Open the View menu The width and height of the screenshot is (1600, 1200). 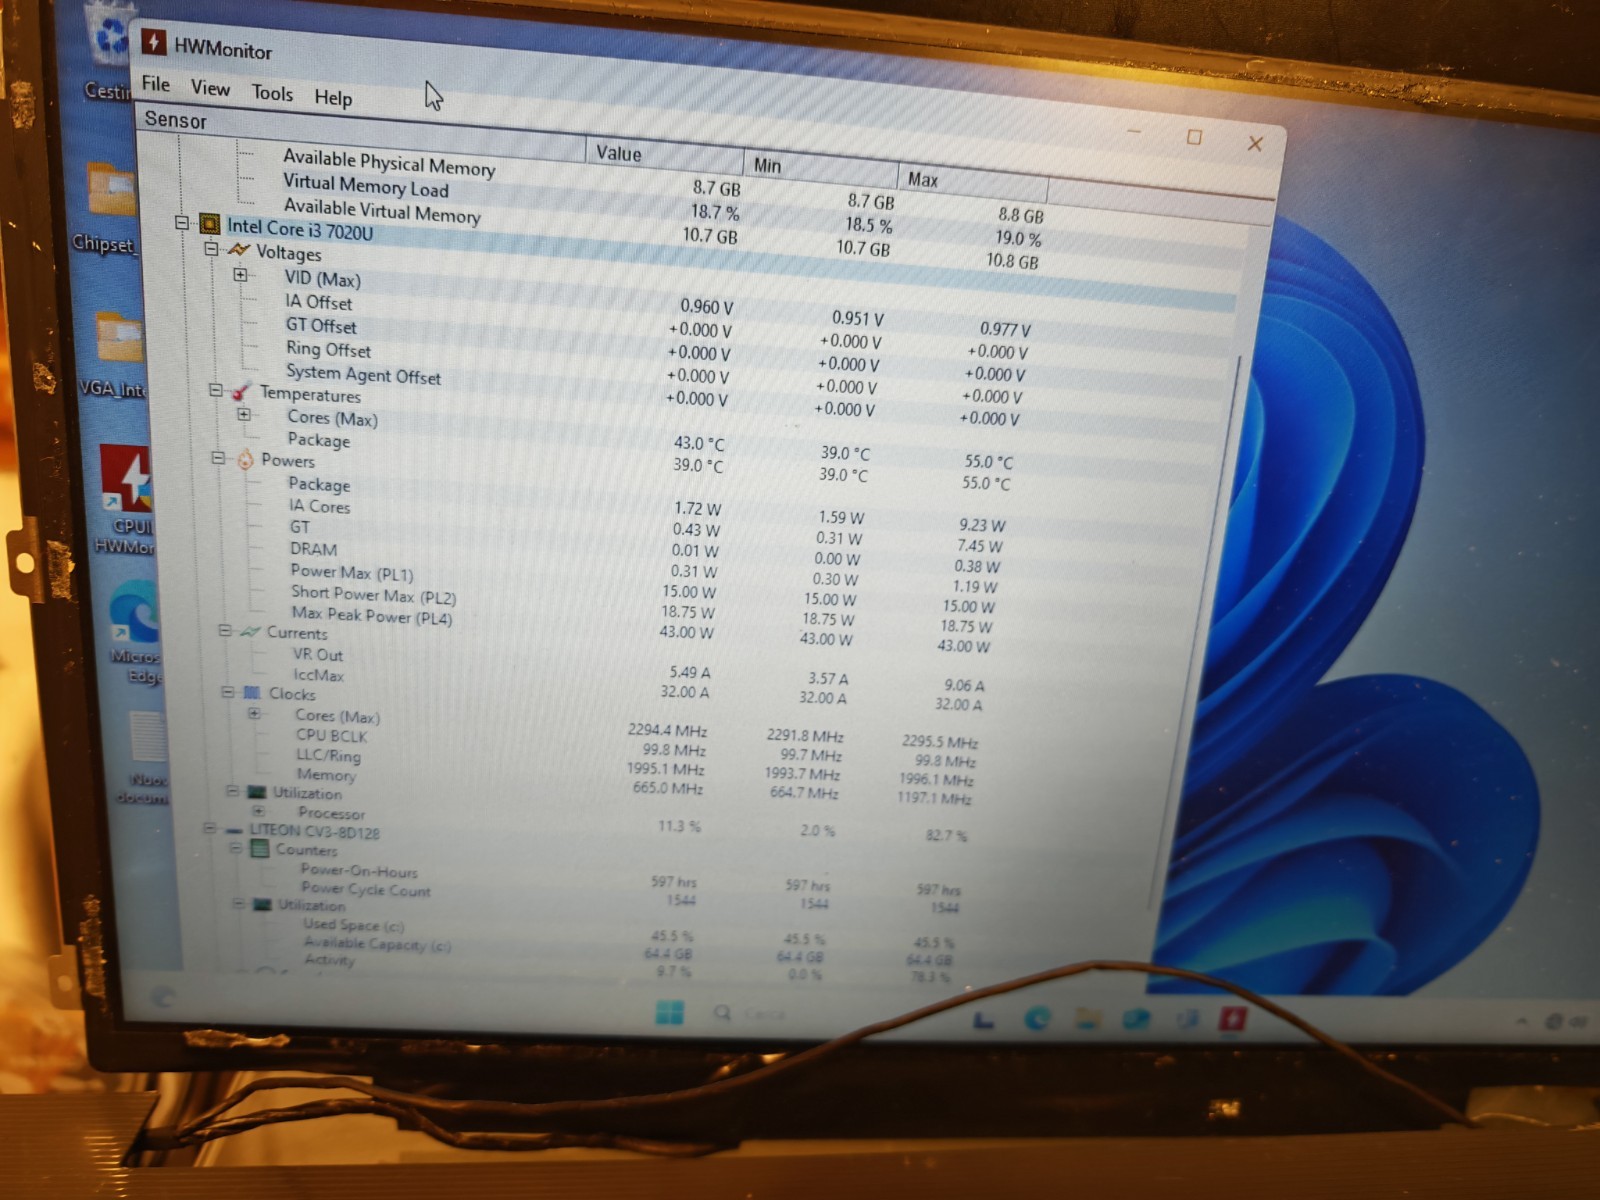(x=210, y=88)
